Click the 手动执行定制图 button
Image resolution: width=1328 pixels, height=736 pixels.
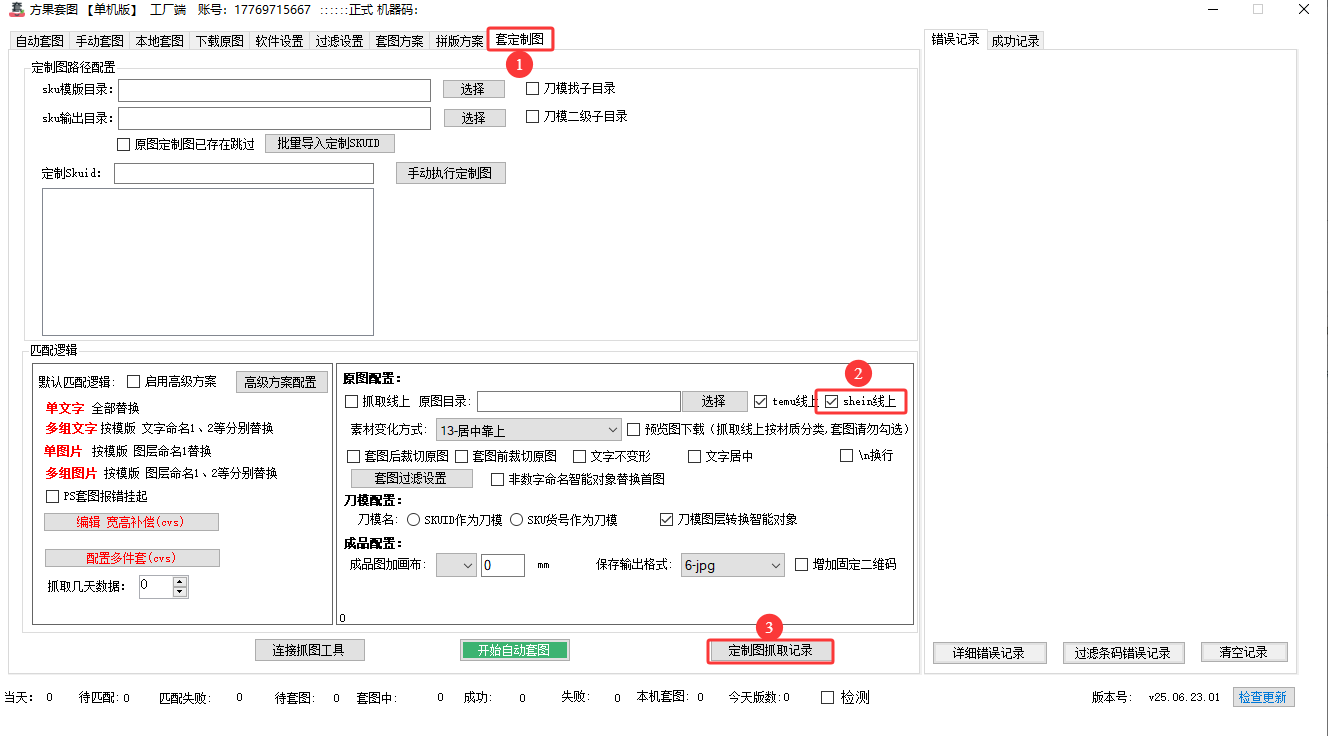[x=450, y=173]
